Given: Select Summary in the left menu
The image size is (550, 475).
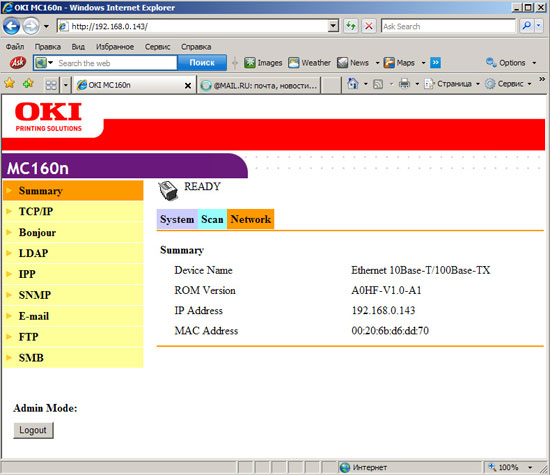Looking at the screenshot, I should tap(73, 190).
